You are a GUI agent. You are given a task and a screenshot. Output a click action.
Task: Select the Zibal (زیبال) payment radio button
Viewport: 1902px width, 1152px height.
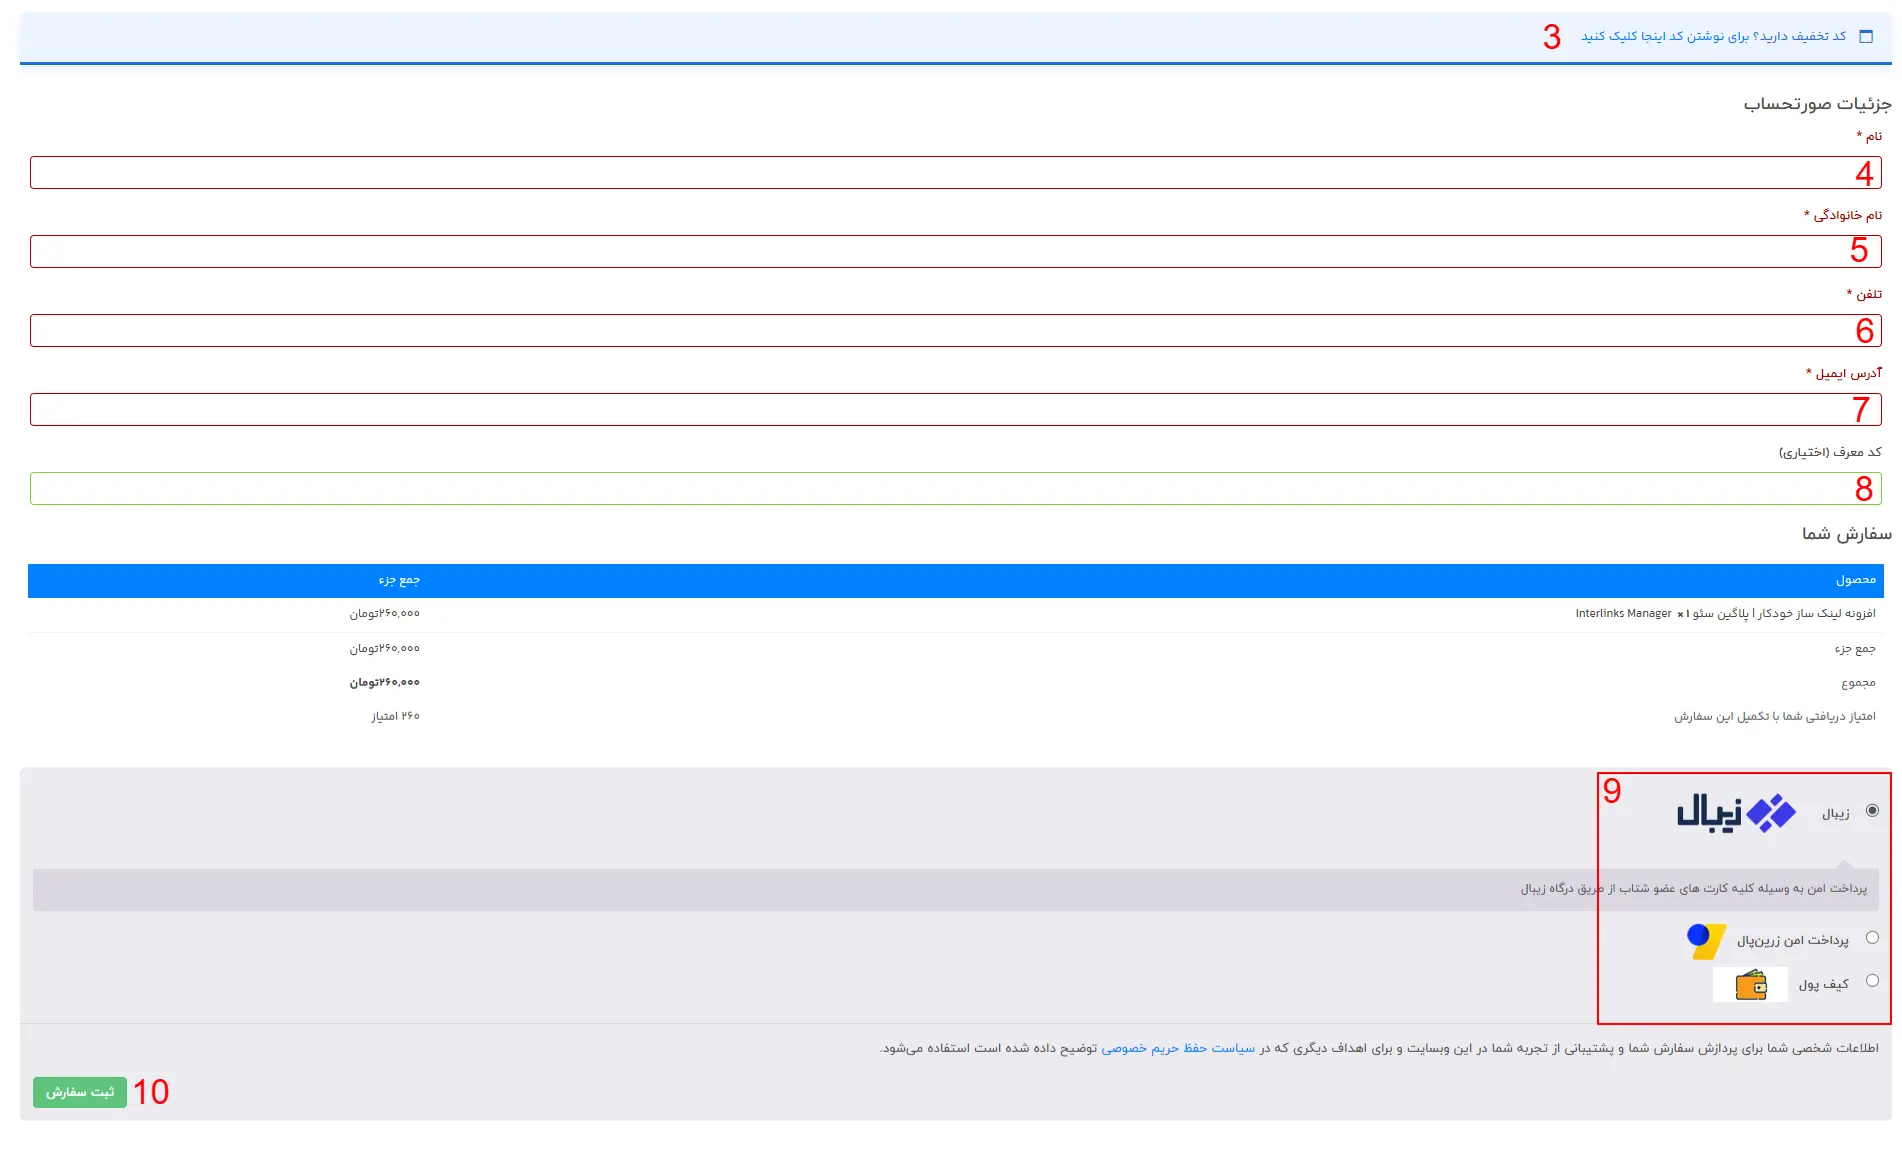[1872, 811]
